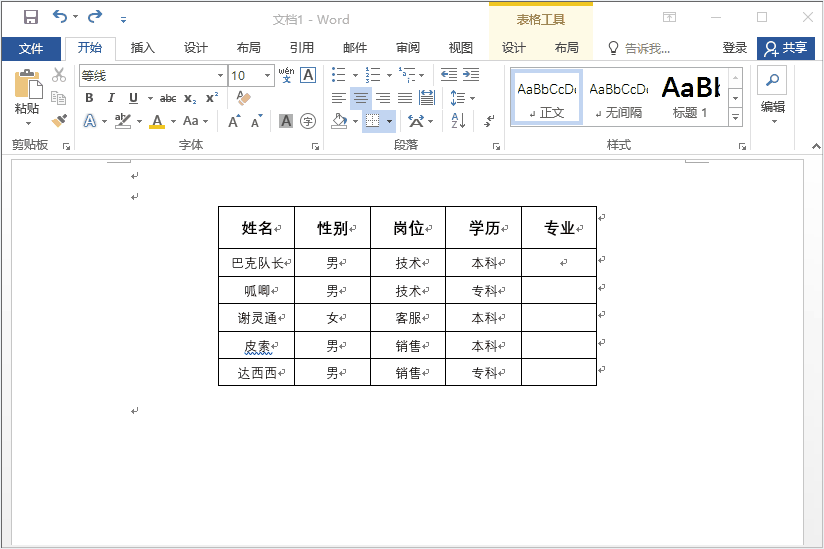Apply distributed alignment
Image resolution: width=824 pixels, height=549 pixels.
tap(427, 98)
